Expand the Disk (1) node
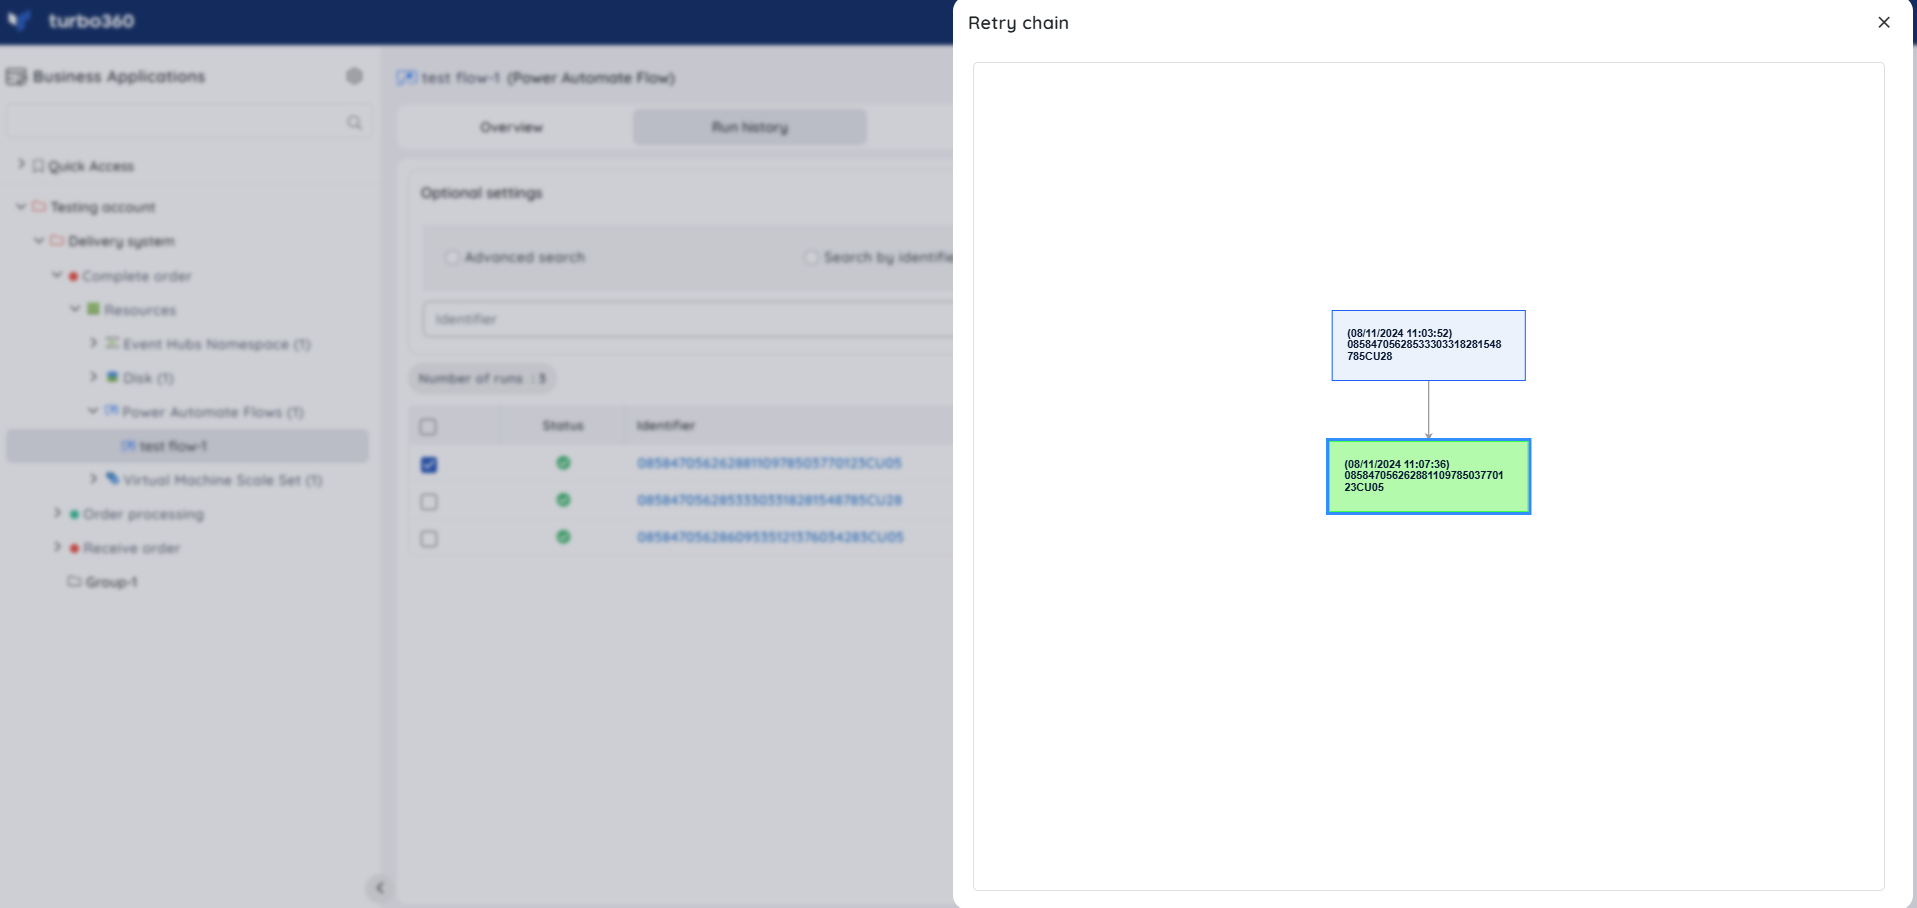The width and height of the screenshot is (1917, 908). pos(93,376)
